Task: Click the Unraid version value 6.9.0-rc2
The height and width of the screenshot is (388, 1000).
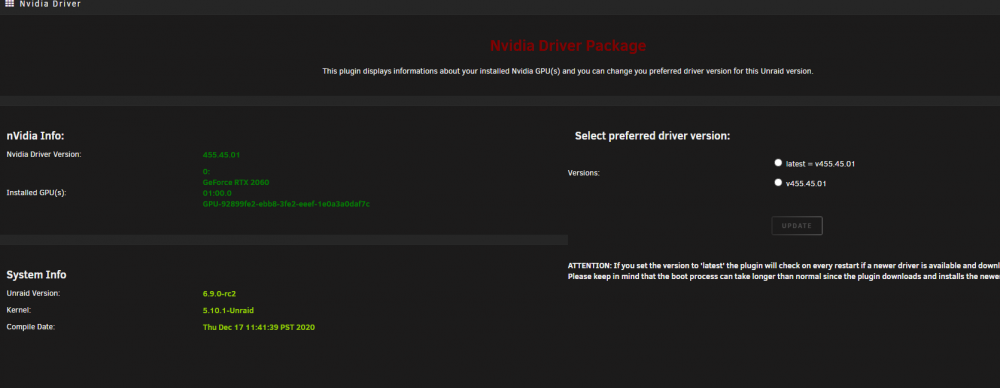Action: (x=219, y=294)
